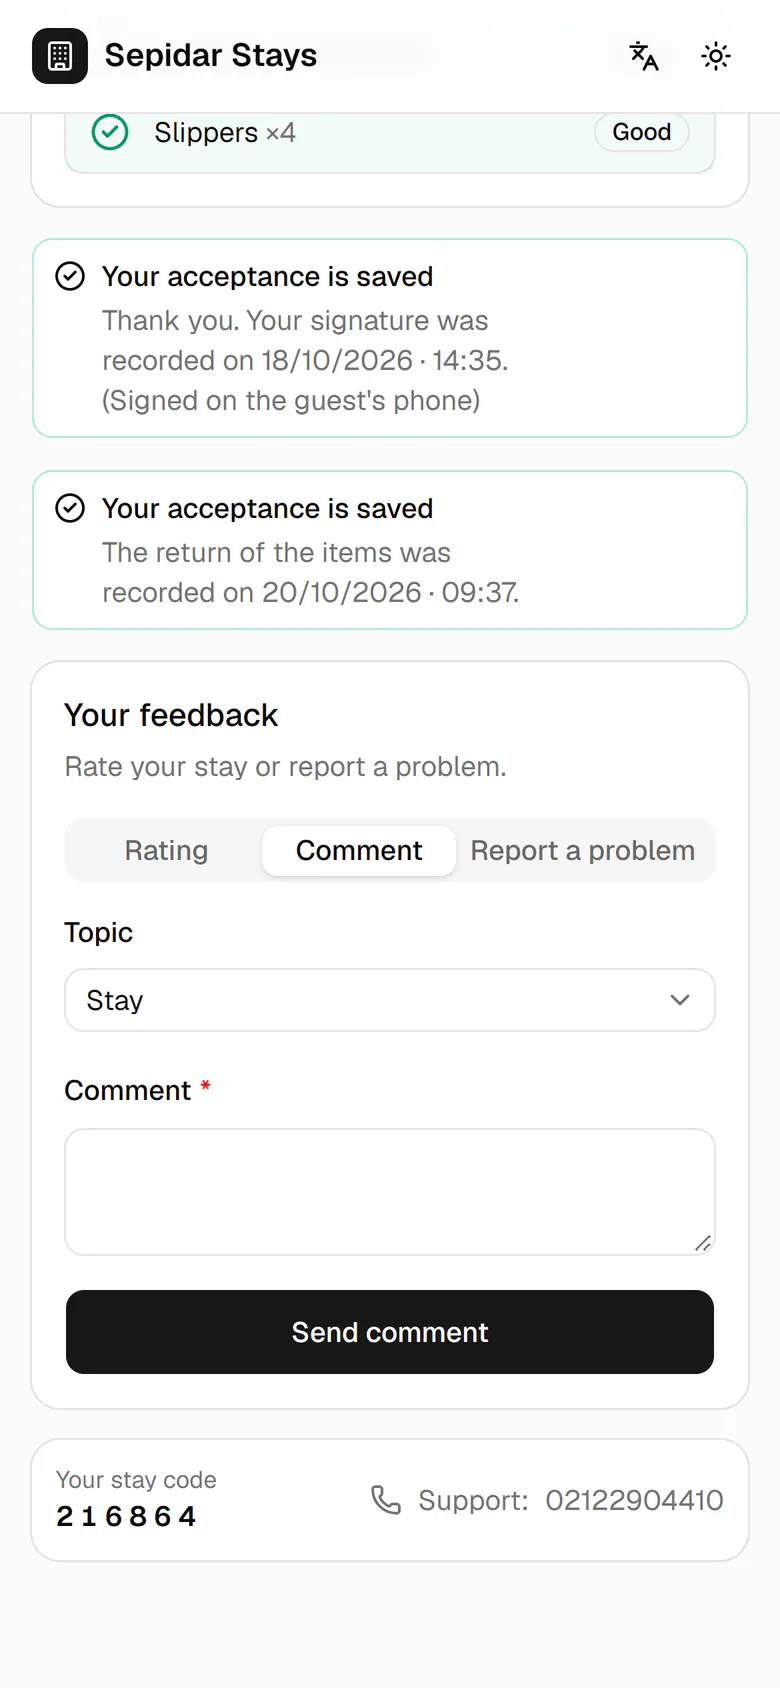Select the Comment tab
Viewport: 780px width, 1688px height.
(359, 850)
